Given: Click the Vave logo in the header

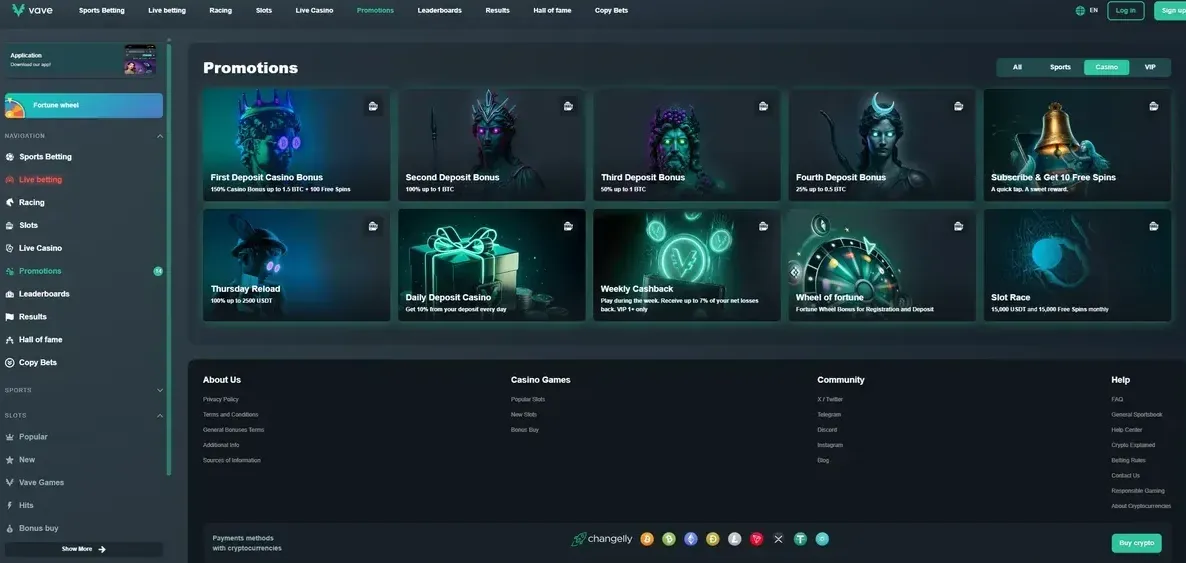Looking at the screenshot, I should click(x=33, y=10).
